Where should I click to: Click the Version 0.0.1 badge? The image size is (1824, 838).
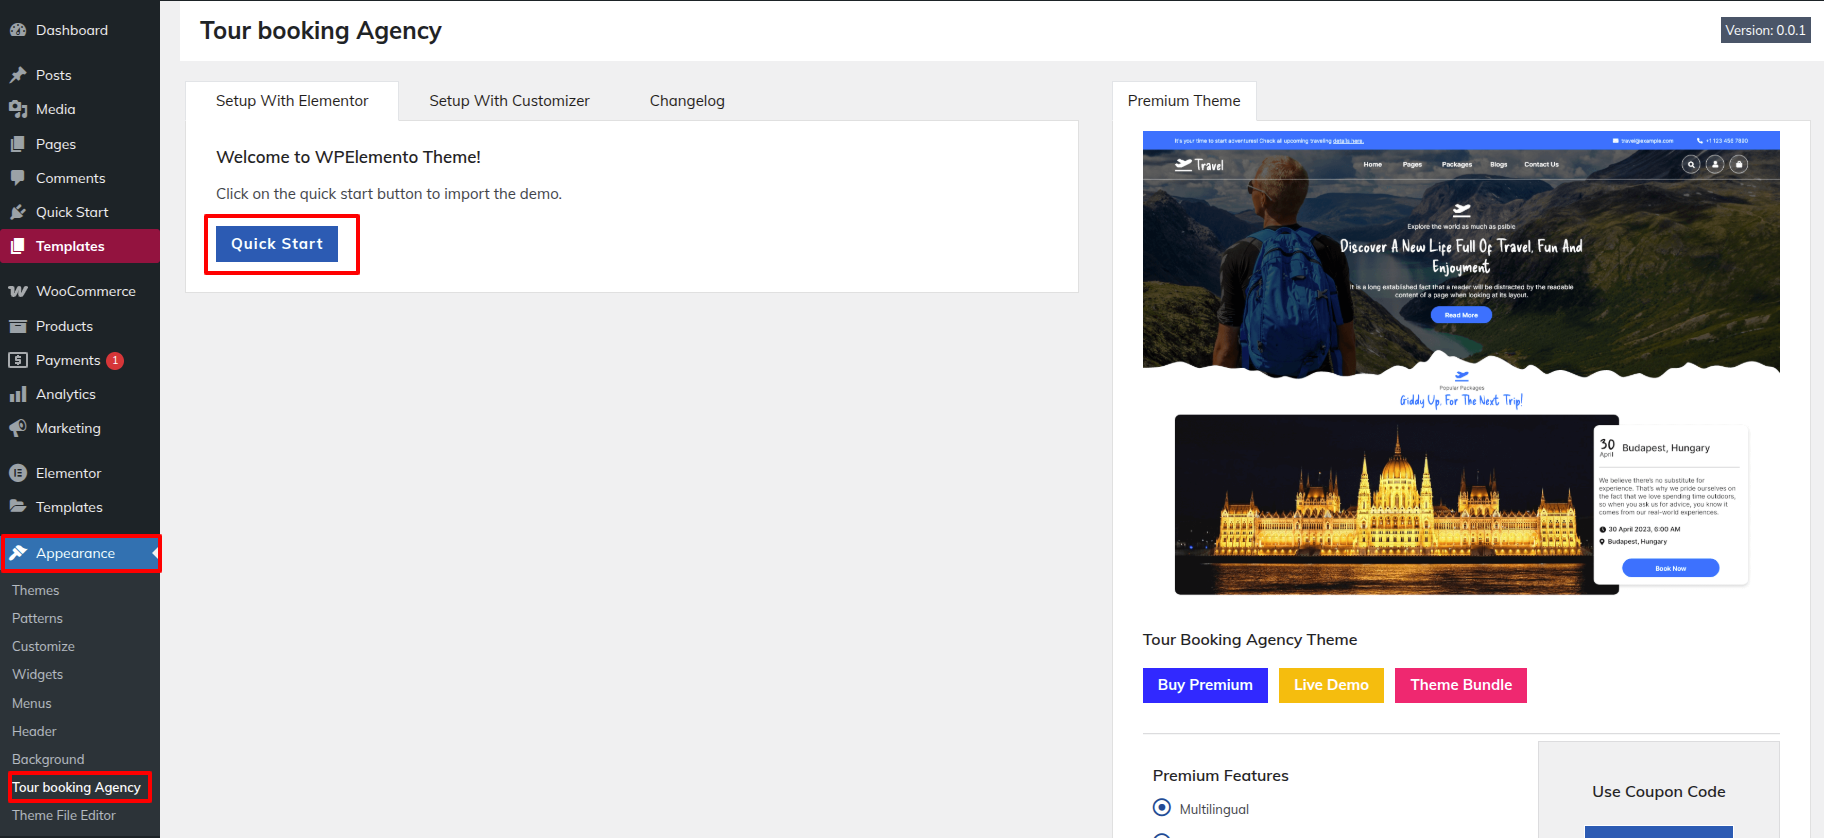[1766, 30]
